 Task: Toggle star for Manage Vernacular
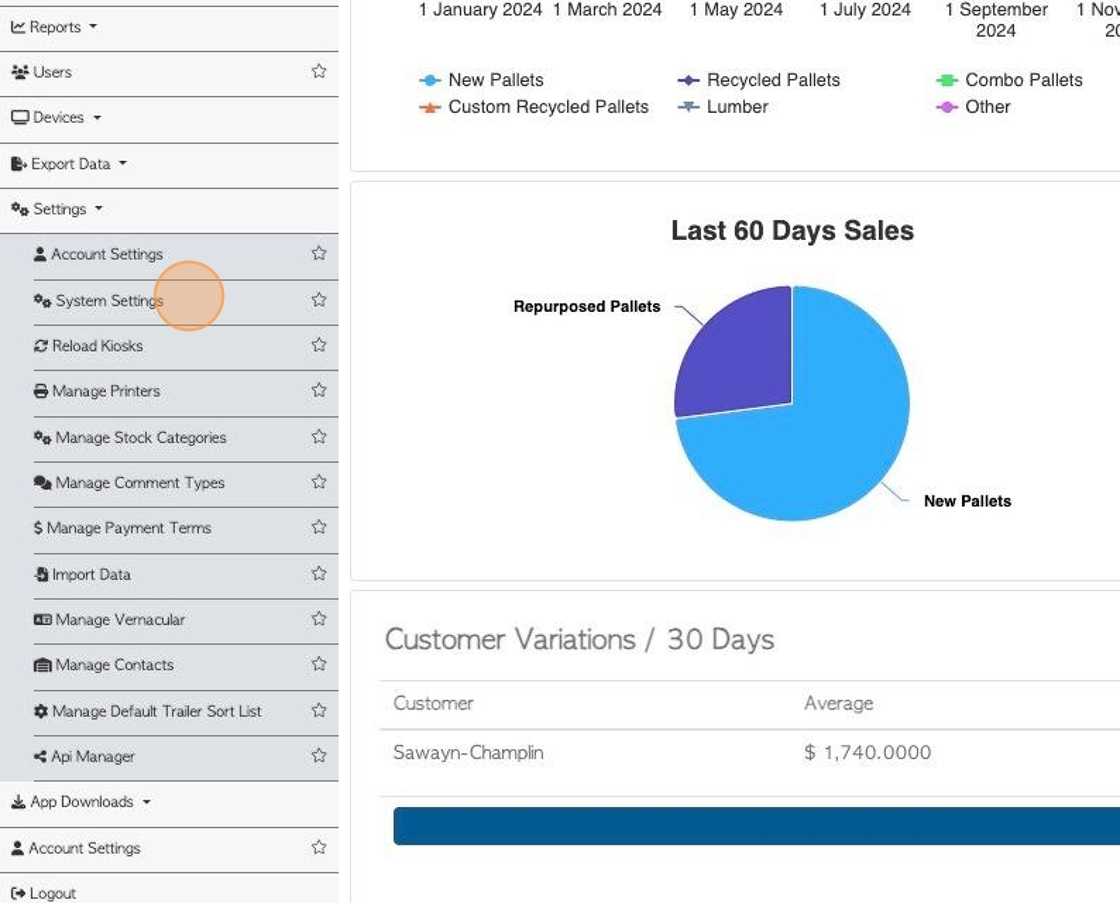[319, 618]
